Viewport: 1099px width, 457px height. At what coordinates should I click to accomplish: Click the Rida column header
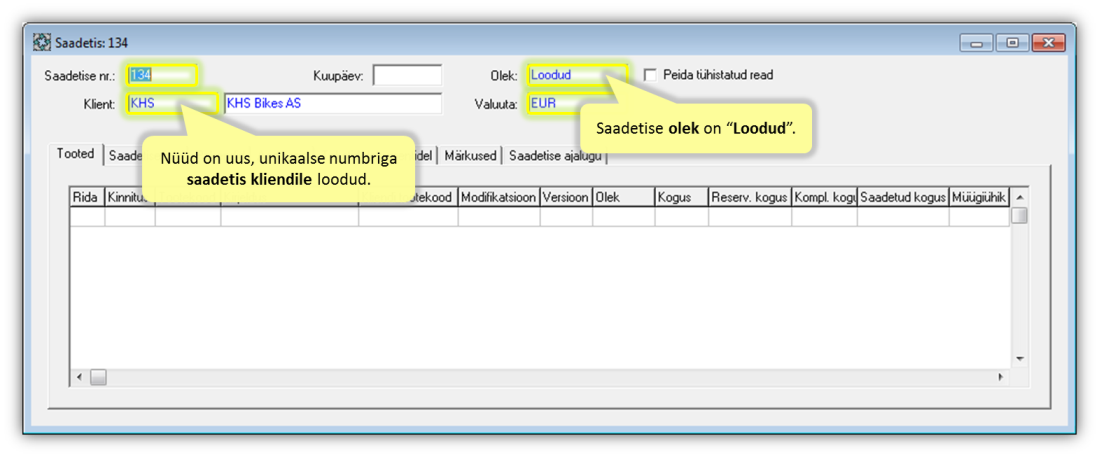point(87,198)
